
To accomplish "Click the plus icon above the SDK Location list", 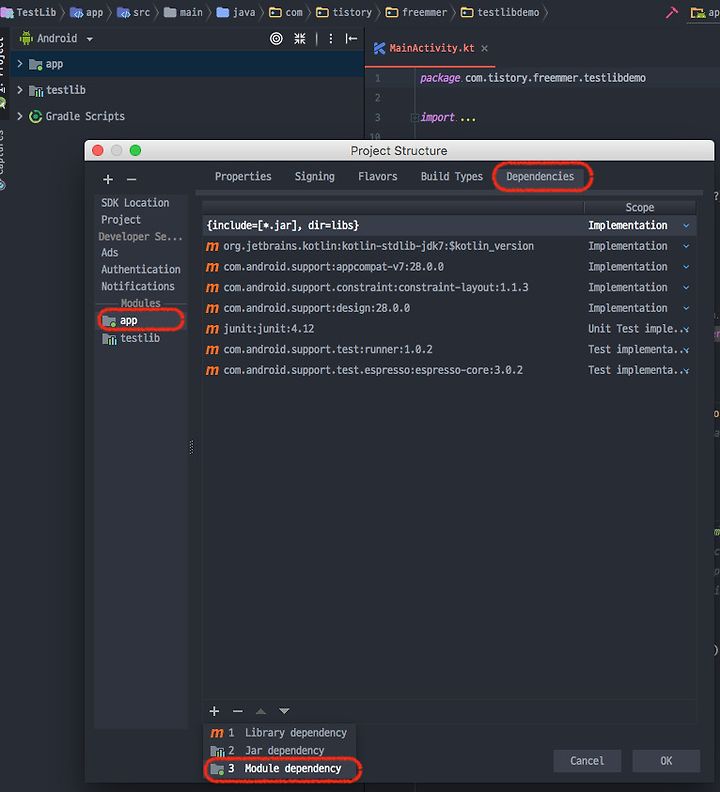I will (108, 179).
